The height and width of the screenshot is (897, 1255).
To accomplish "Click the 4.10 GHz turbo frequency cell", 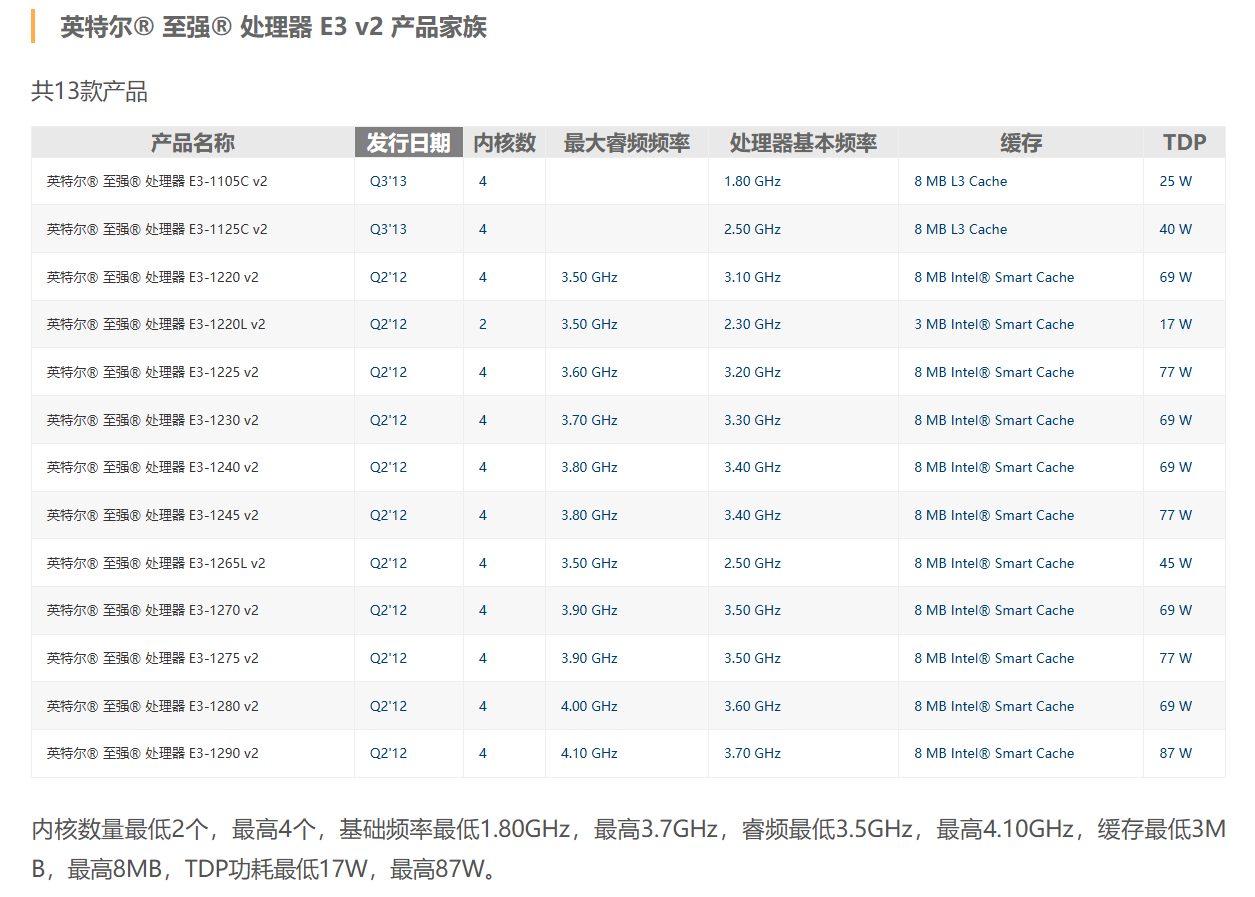I will 589,753.
